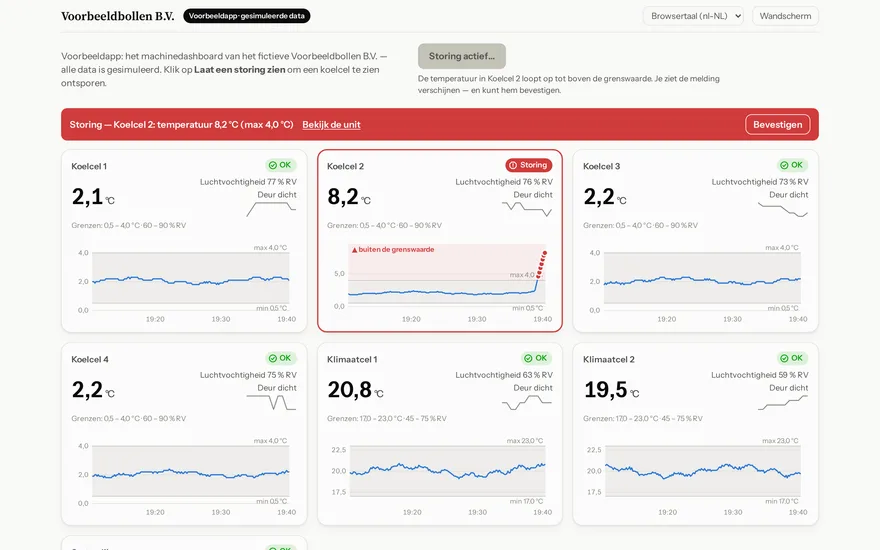880x550 pixels.
Task: Click the 20,8 °C reading in Klimaatcel 1
Action: tap(355, 389)
